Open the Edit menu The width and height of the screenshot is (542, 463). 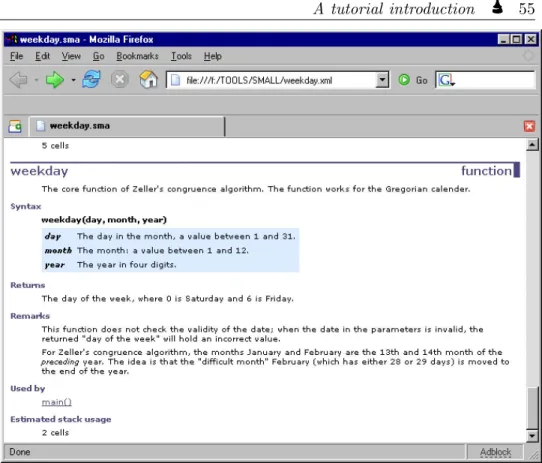(x=43, y=56)
